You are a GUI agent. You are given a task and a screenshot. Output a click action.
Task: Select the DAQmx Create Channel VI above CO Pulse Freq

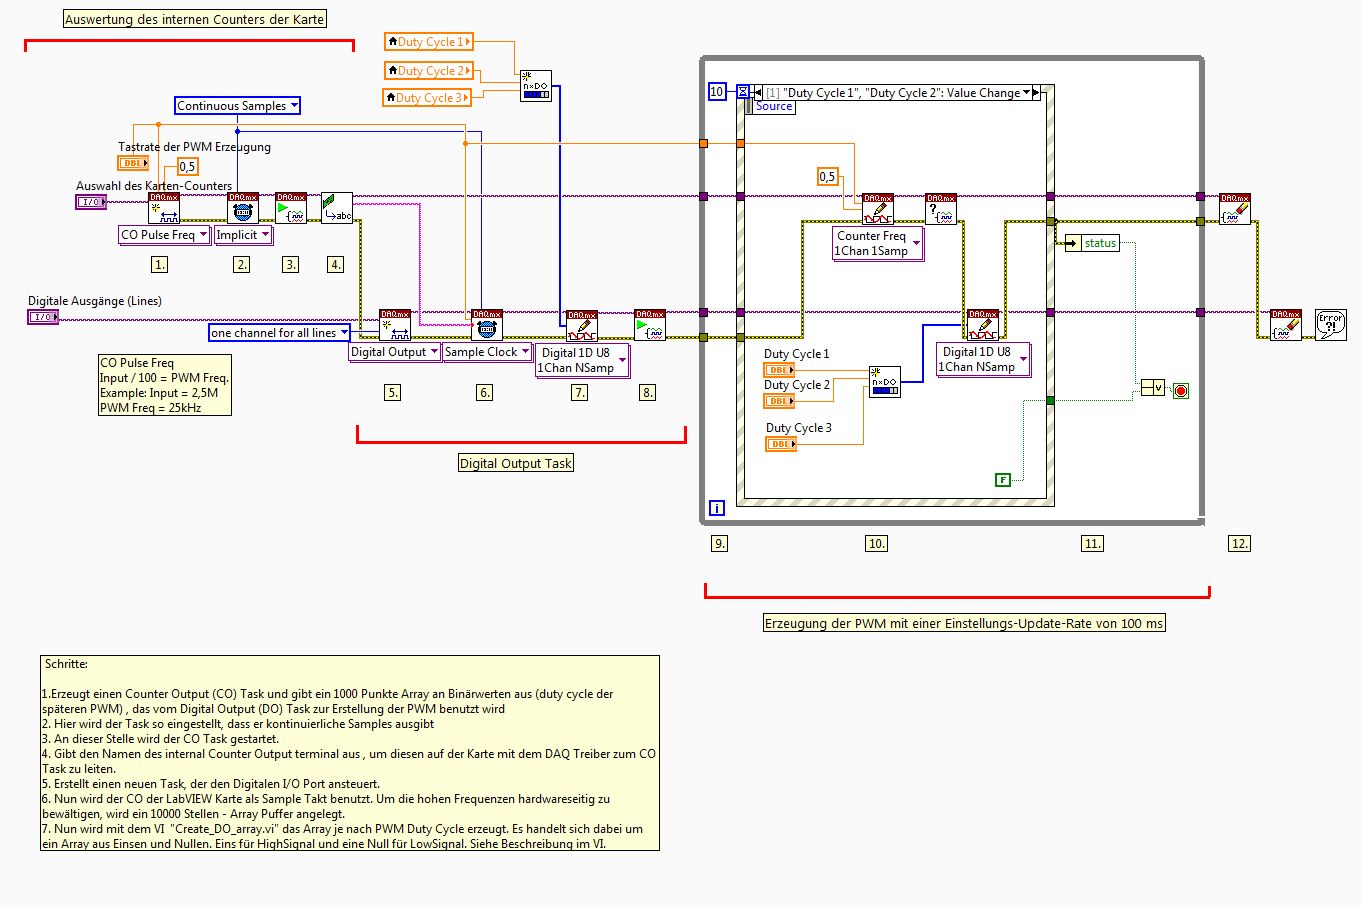click(164, 208)
